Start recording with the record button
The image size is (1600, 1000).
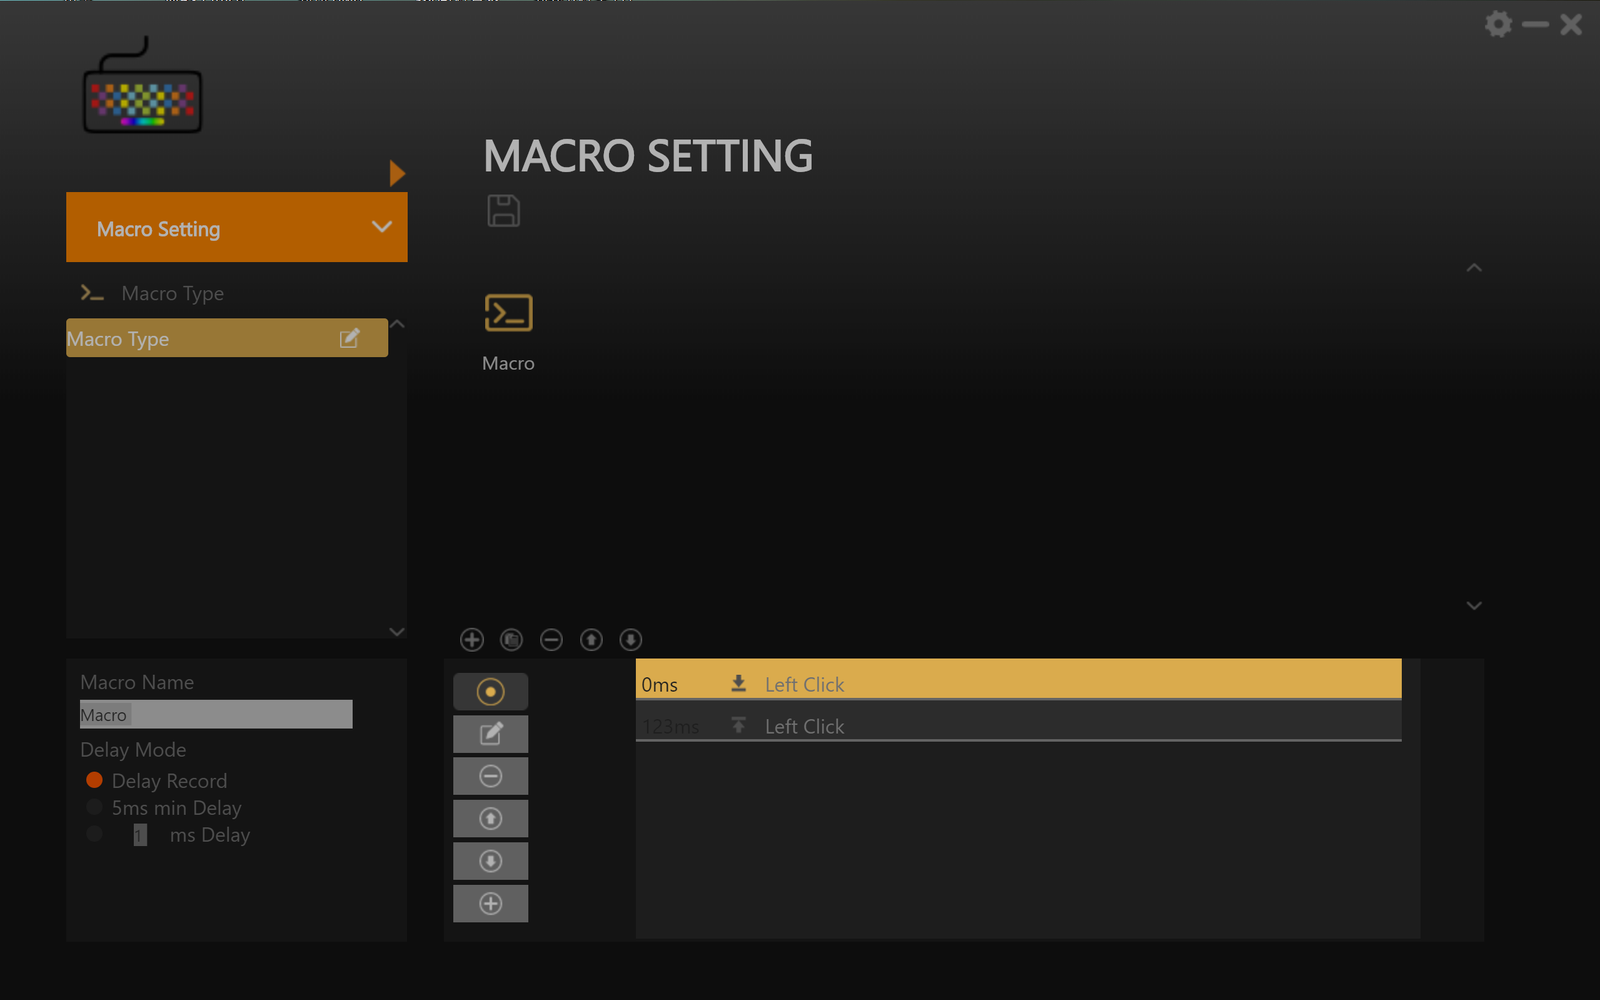(x=490, y=692)
